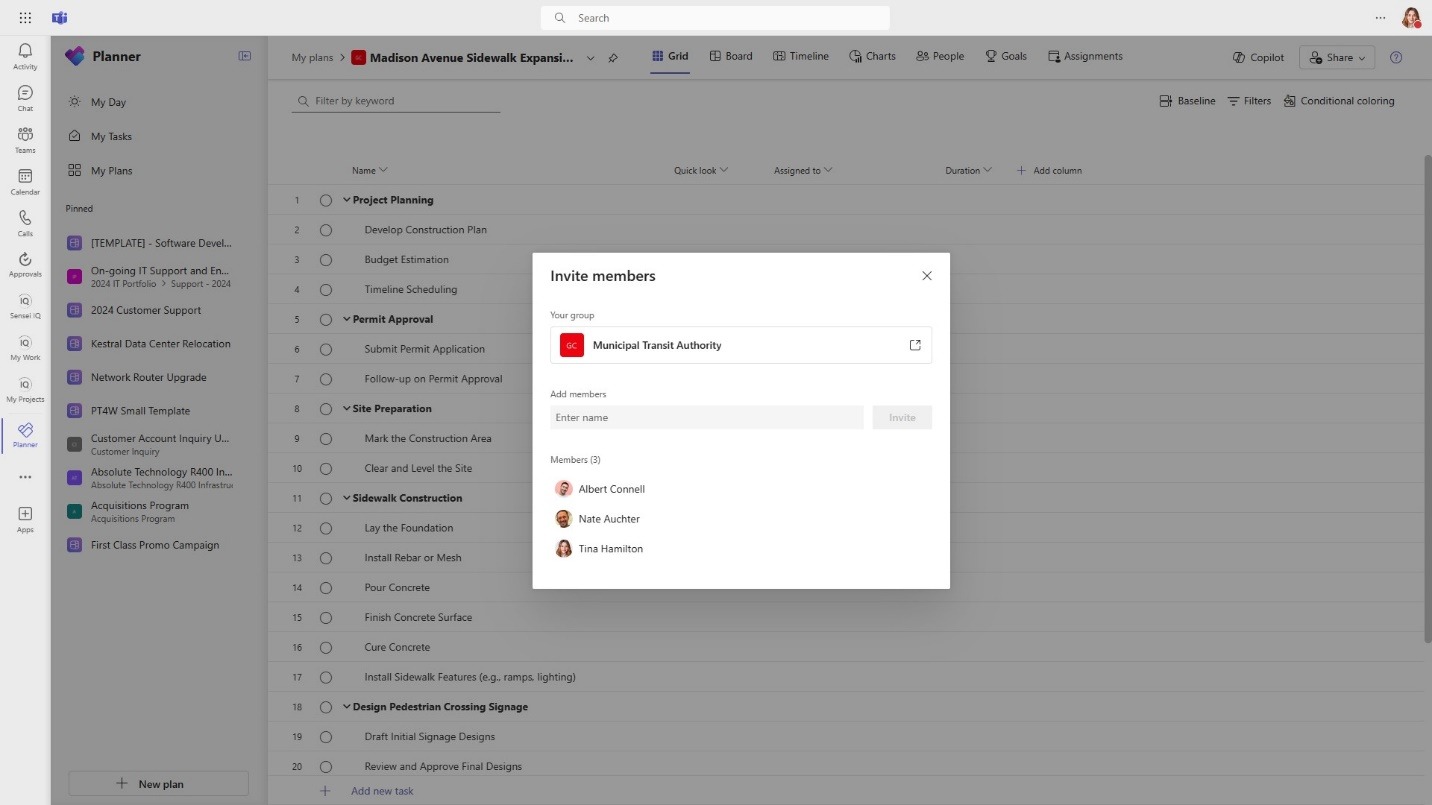Switch to the Board tab
Screen dimensions: 1432x805
click(x=731, y=56)
